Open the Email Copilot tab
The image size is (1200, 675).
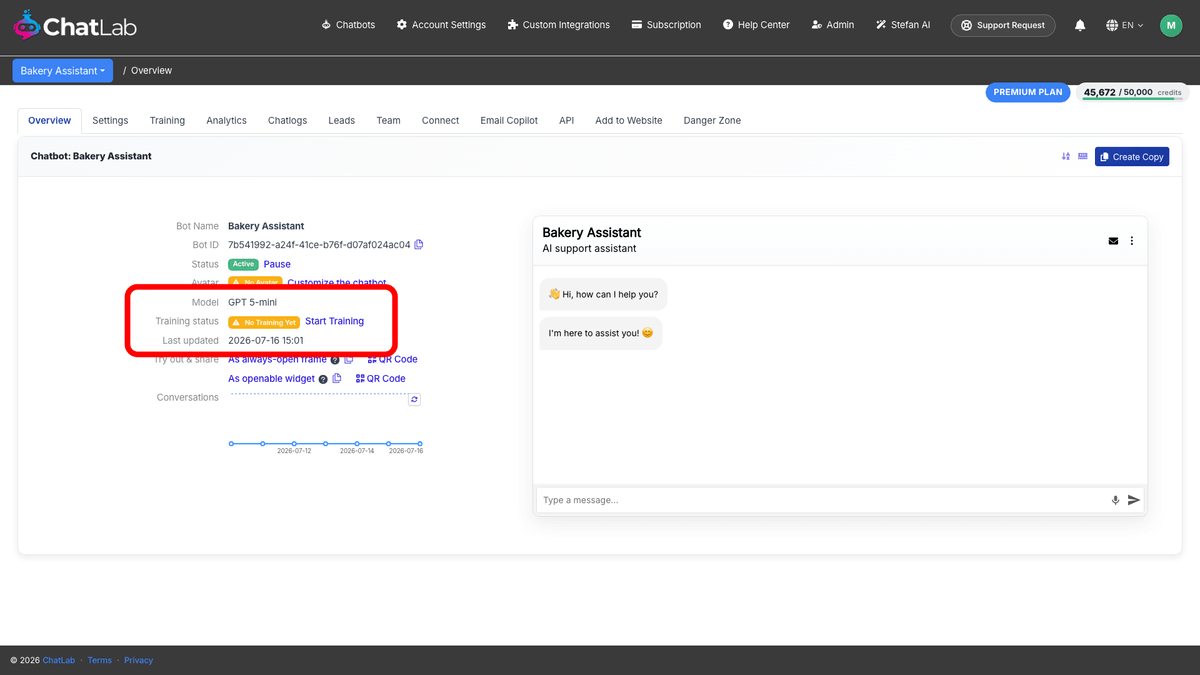coord(509,120)
